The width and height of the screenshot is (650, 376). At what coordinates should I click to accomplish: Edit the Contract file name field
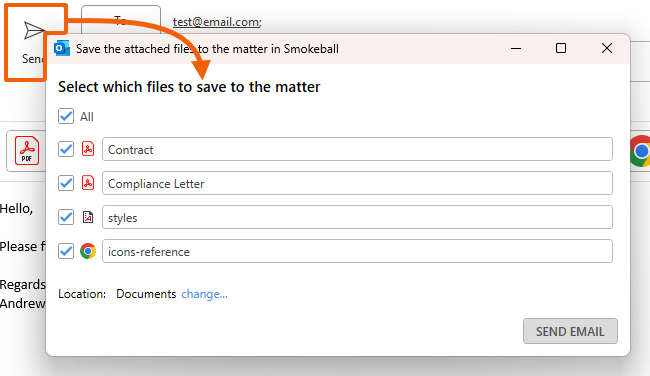357,149
